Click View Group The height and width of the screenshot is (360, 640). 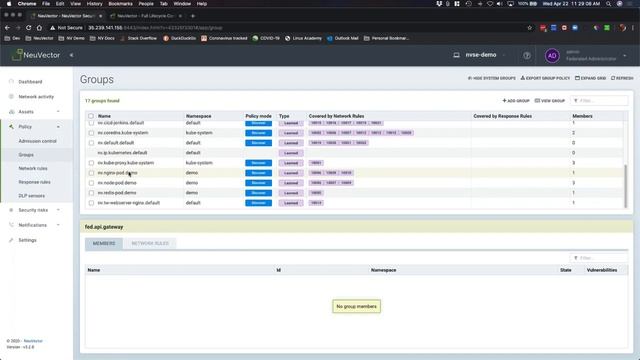click(549, 101)
